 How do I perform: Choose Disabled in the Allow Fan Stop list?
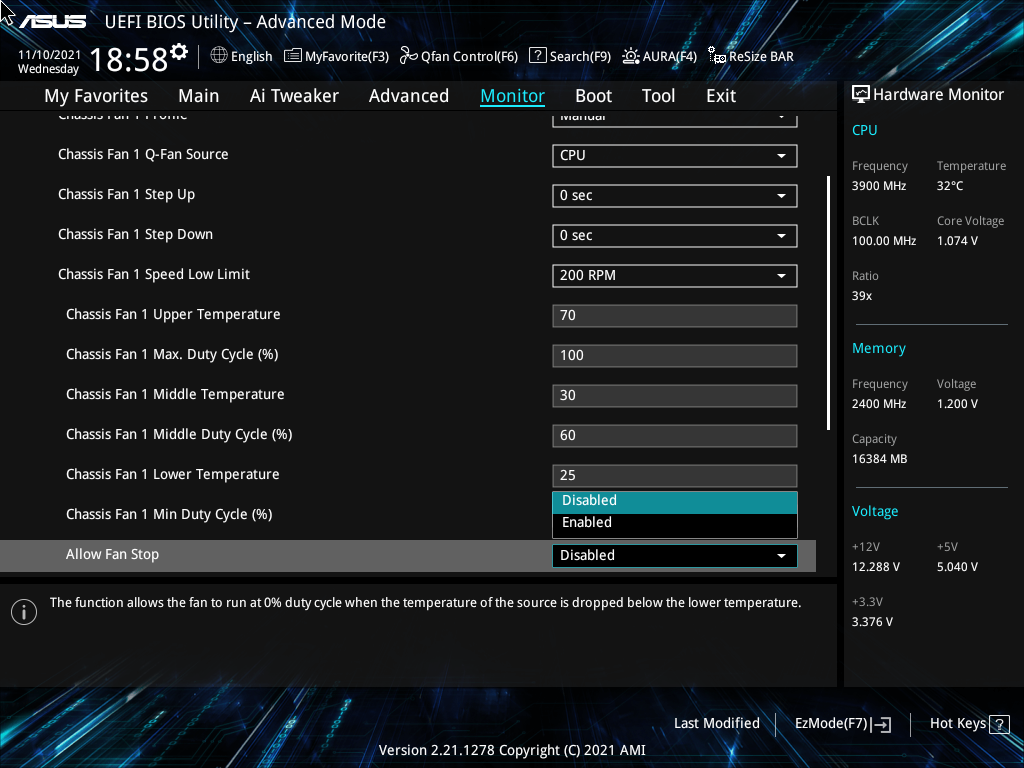coord(675,501)
